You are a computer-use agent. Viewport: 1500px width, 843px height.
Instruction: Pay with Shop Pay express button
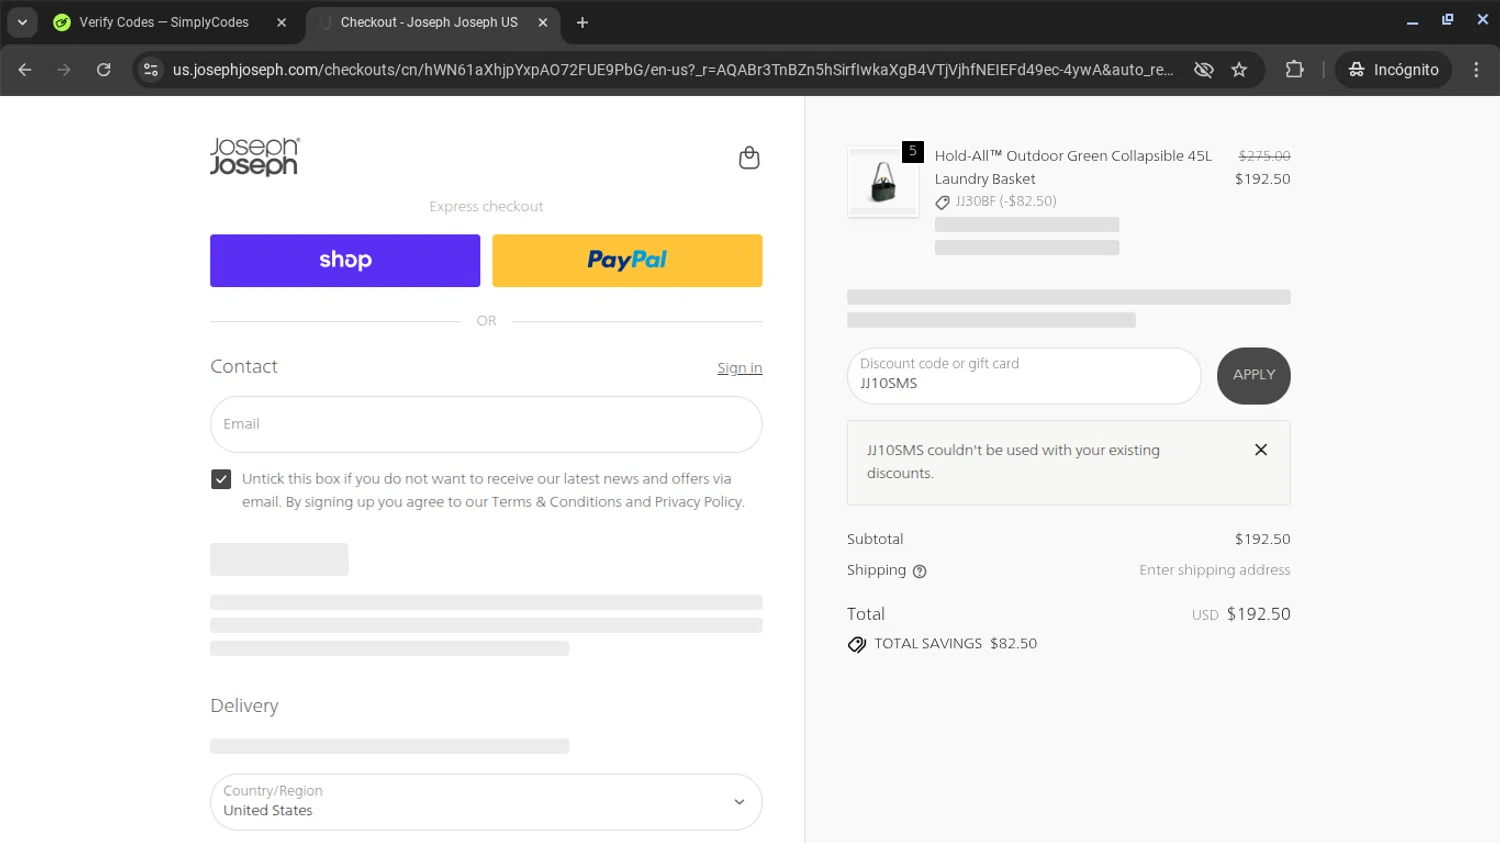[345, 260]
